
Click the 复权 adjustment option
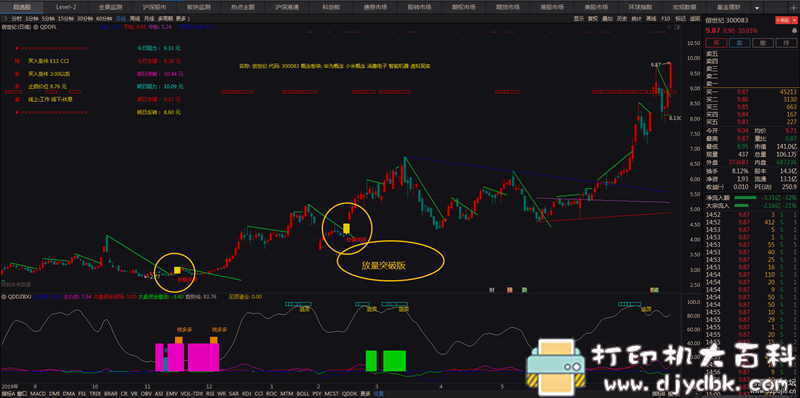click(x=593, y=18)
